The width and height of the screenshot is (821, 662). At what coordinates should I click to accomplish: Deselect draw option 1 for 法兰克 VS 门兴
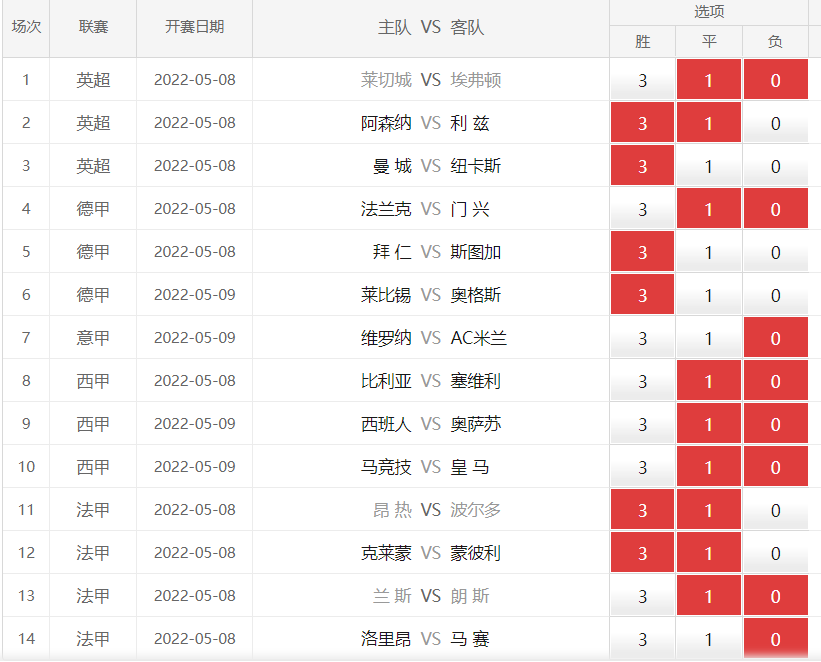coord(709,208)
